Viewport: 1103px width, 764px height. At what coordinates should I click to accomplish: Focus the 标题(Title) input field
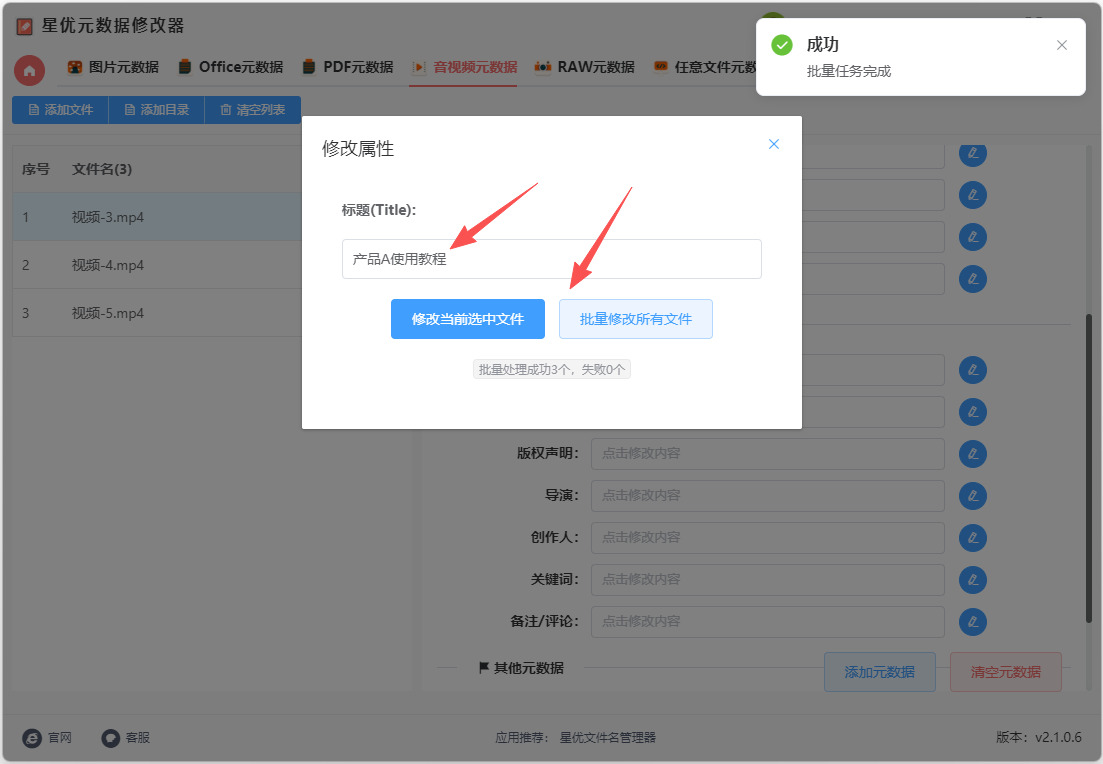[552, 259]
